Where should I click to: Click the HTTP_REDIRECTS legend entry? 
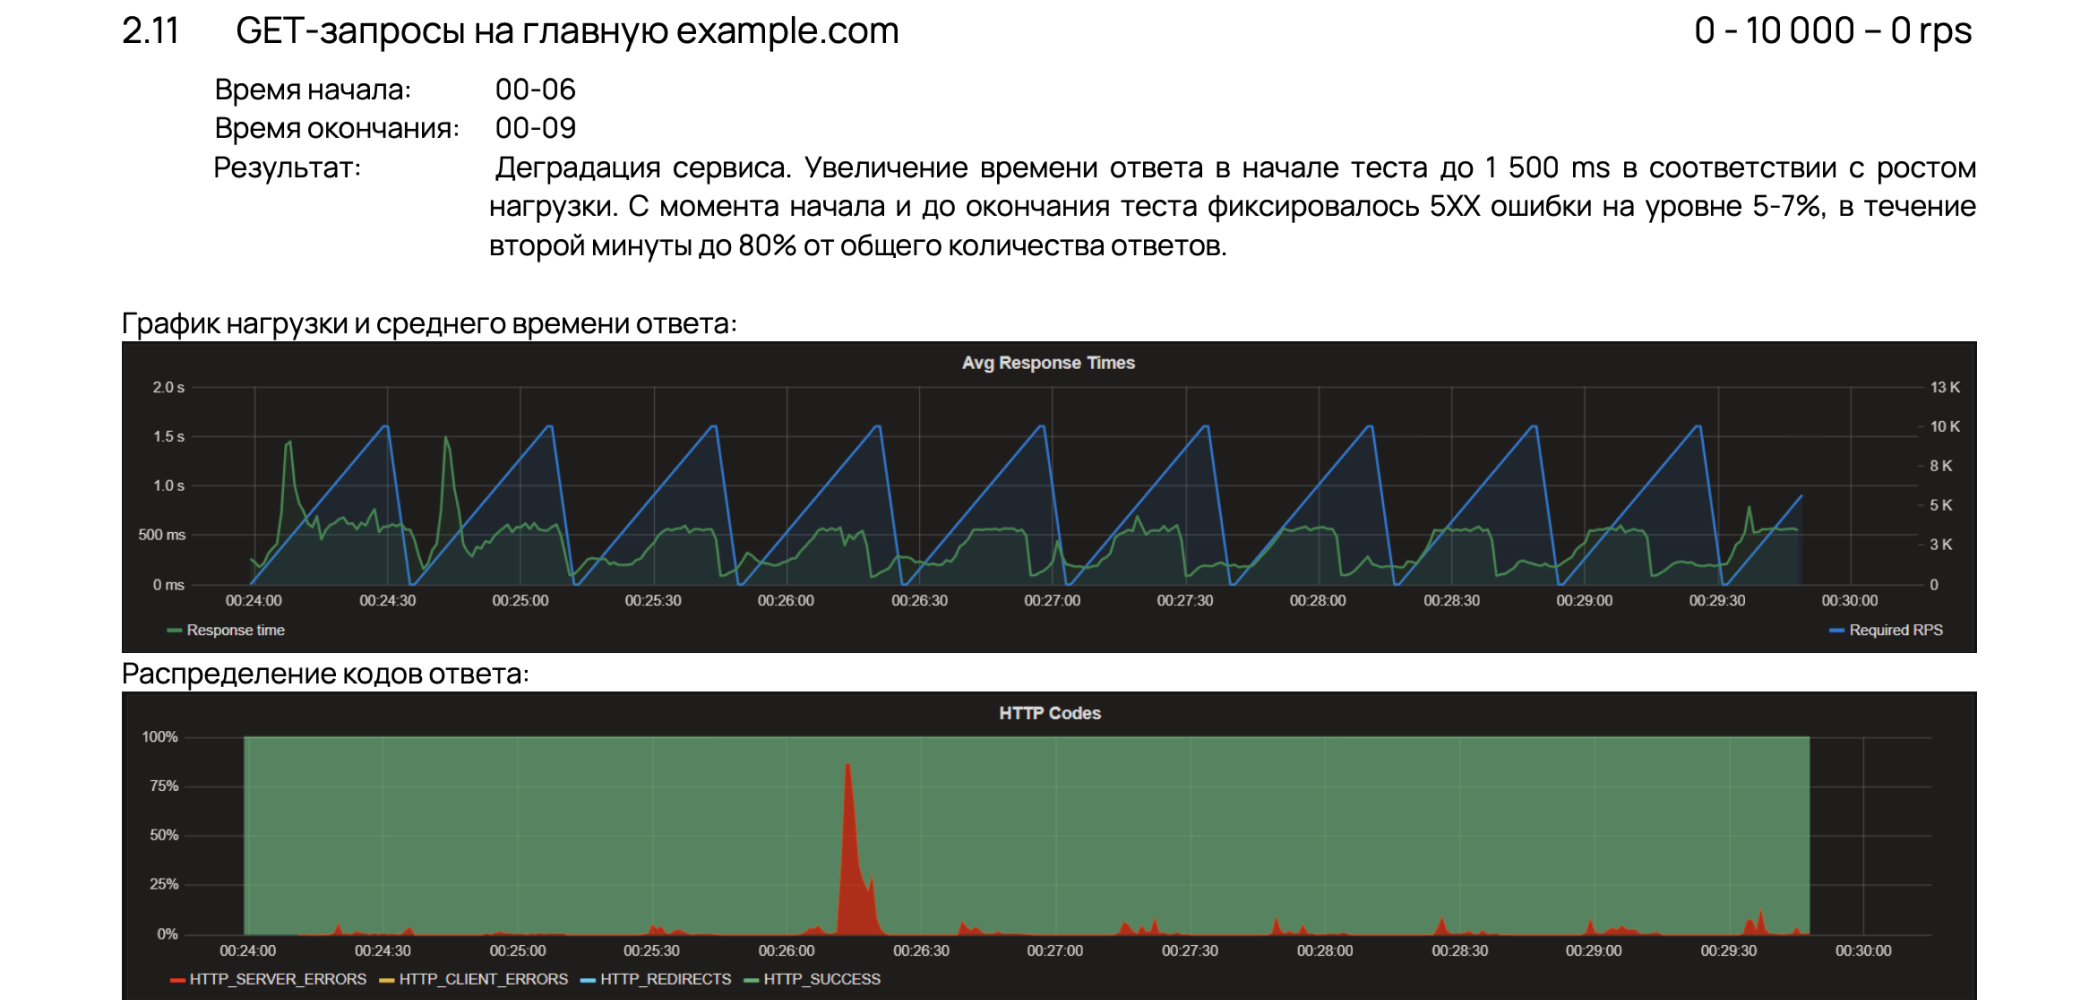click(665, 979)
